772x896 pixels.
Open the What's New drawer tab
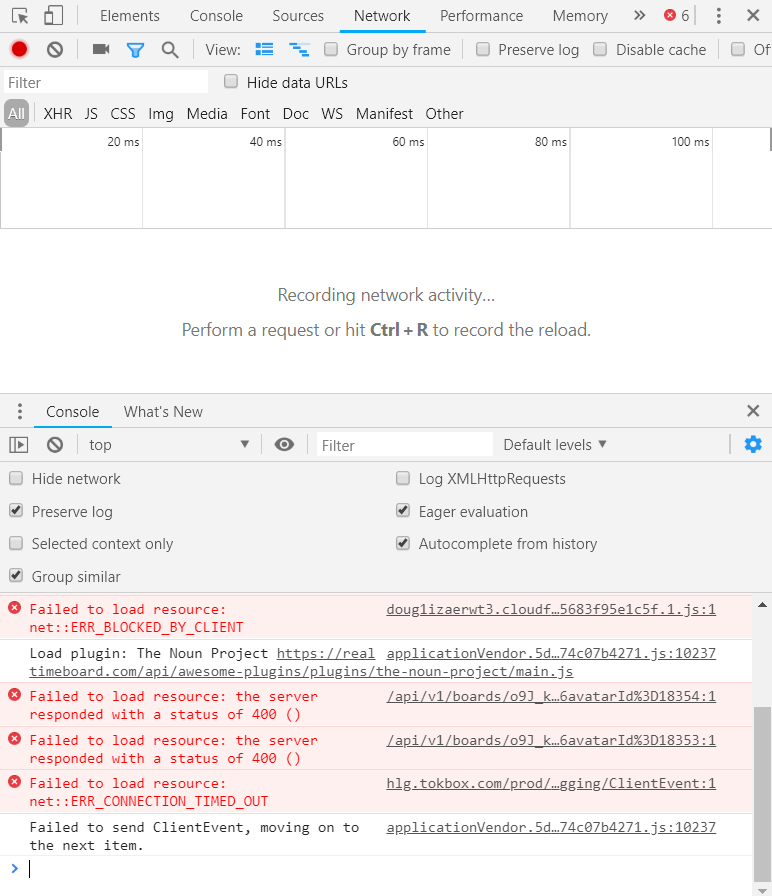pyautogui.click(x=163, y=411)
